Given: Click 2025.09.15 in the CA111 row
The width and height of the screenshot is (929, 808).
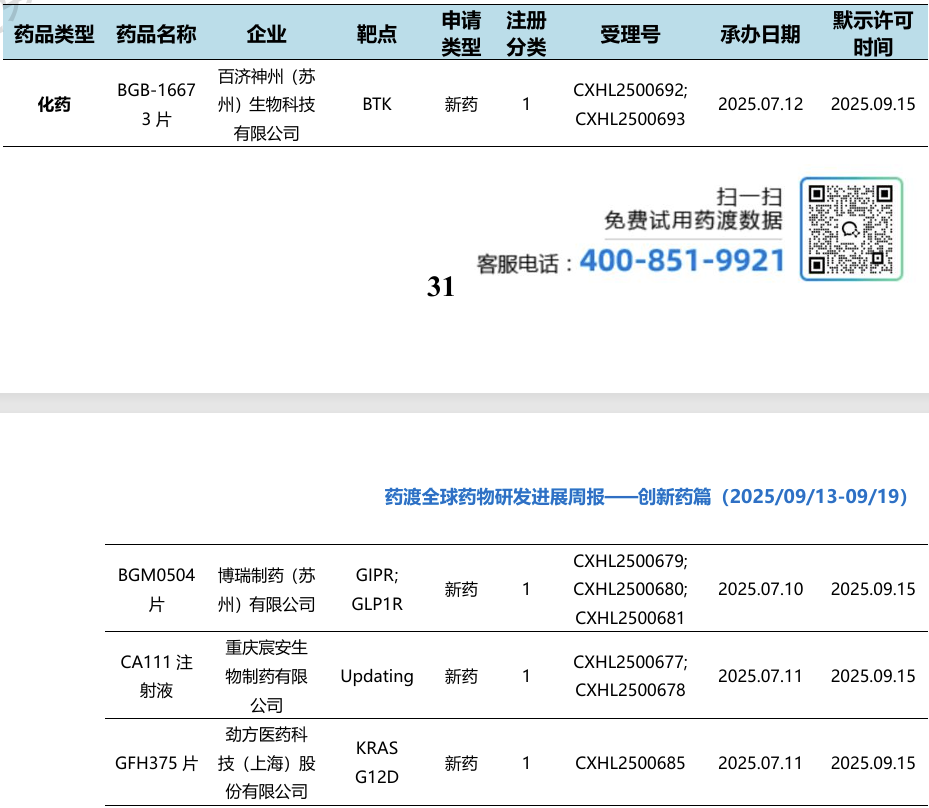Looking at the screenshot, I should coord(873,676).
